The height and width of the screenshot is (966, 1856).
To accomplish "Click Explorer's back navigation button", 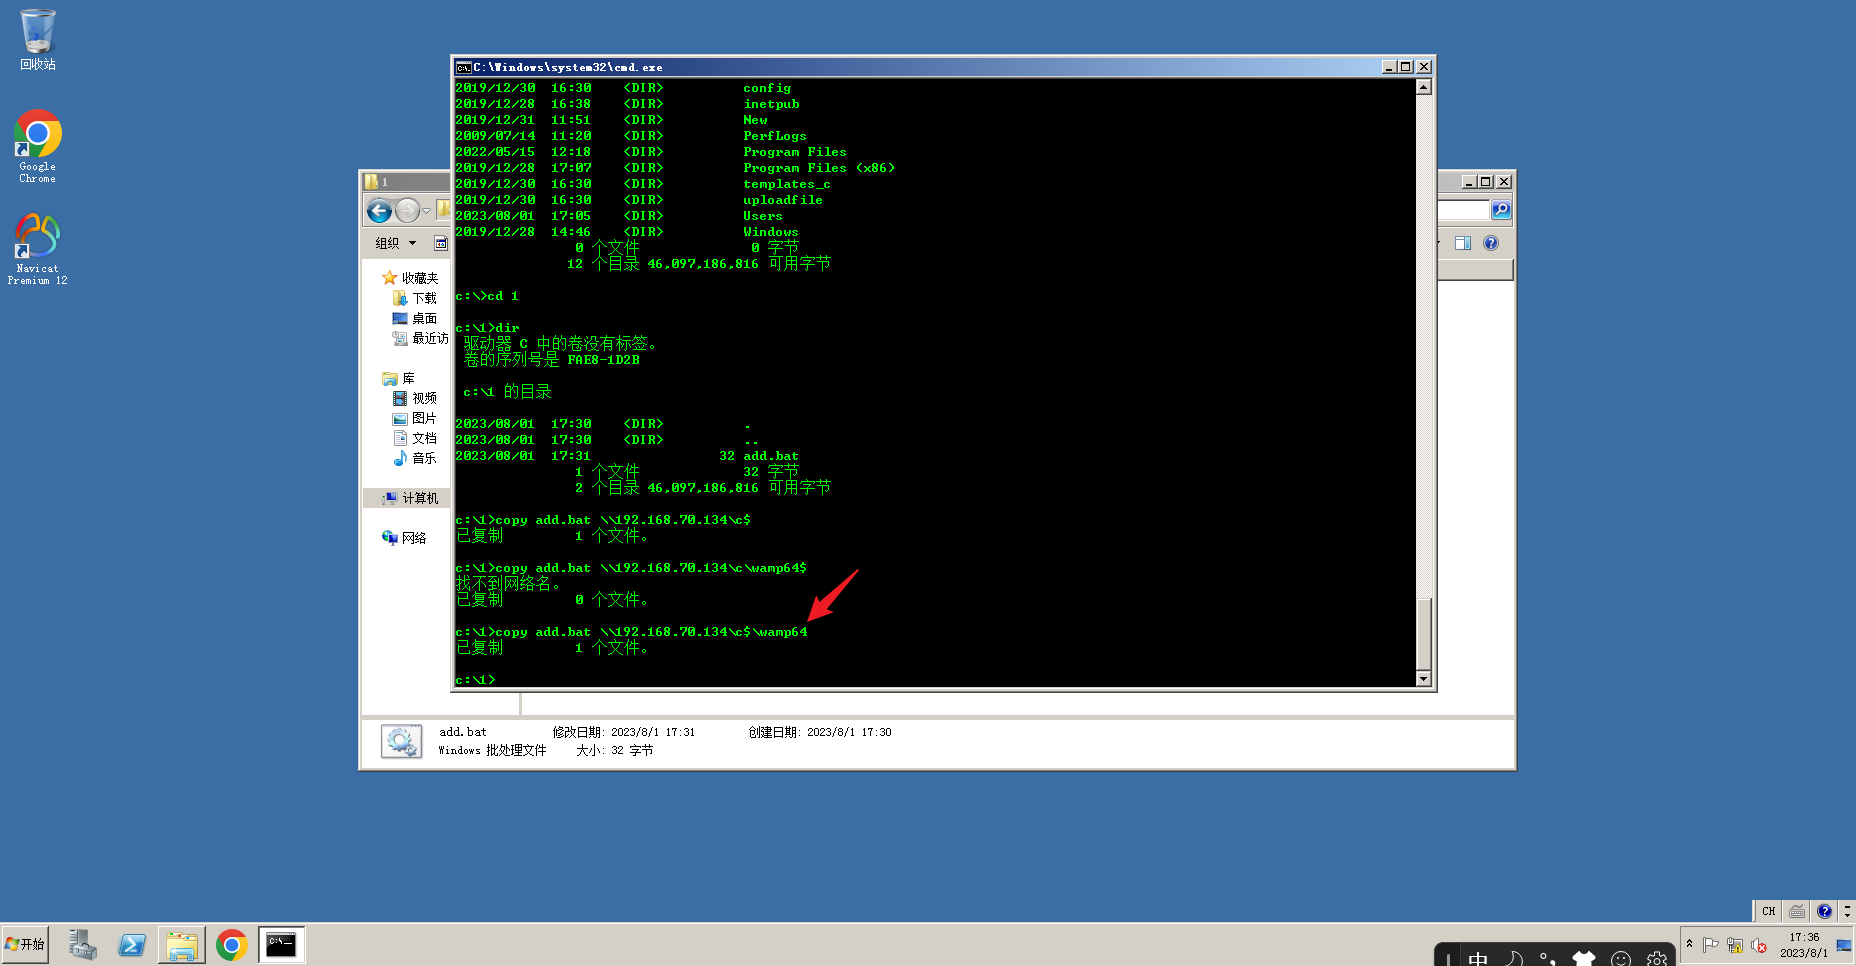I will point(379,211).
